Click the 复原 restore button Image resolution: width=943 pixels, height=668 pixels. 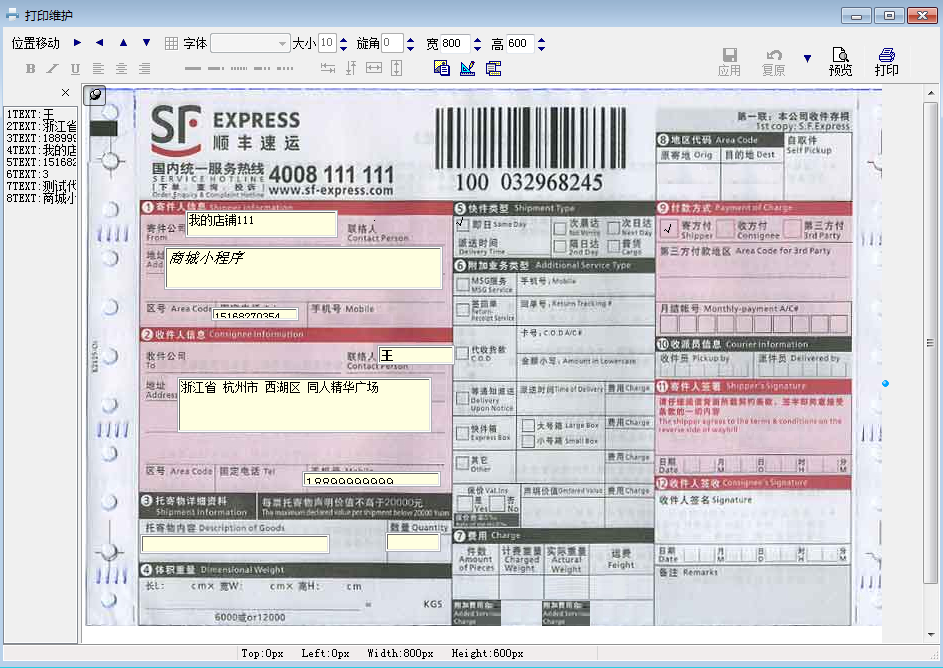point(773,63)
